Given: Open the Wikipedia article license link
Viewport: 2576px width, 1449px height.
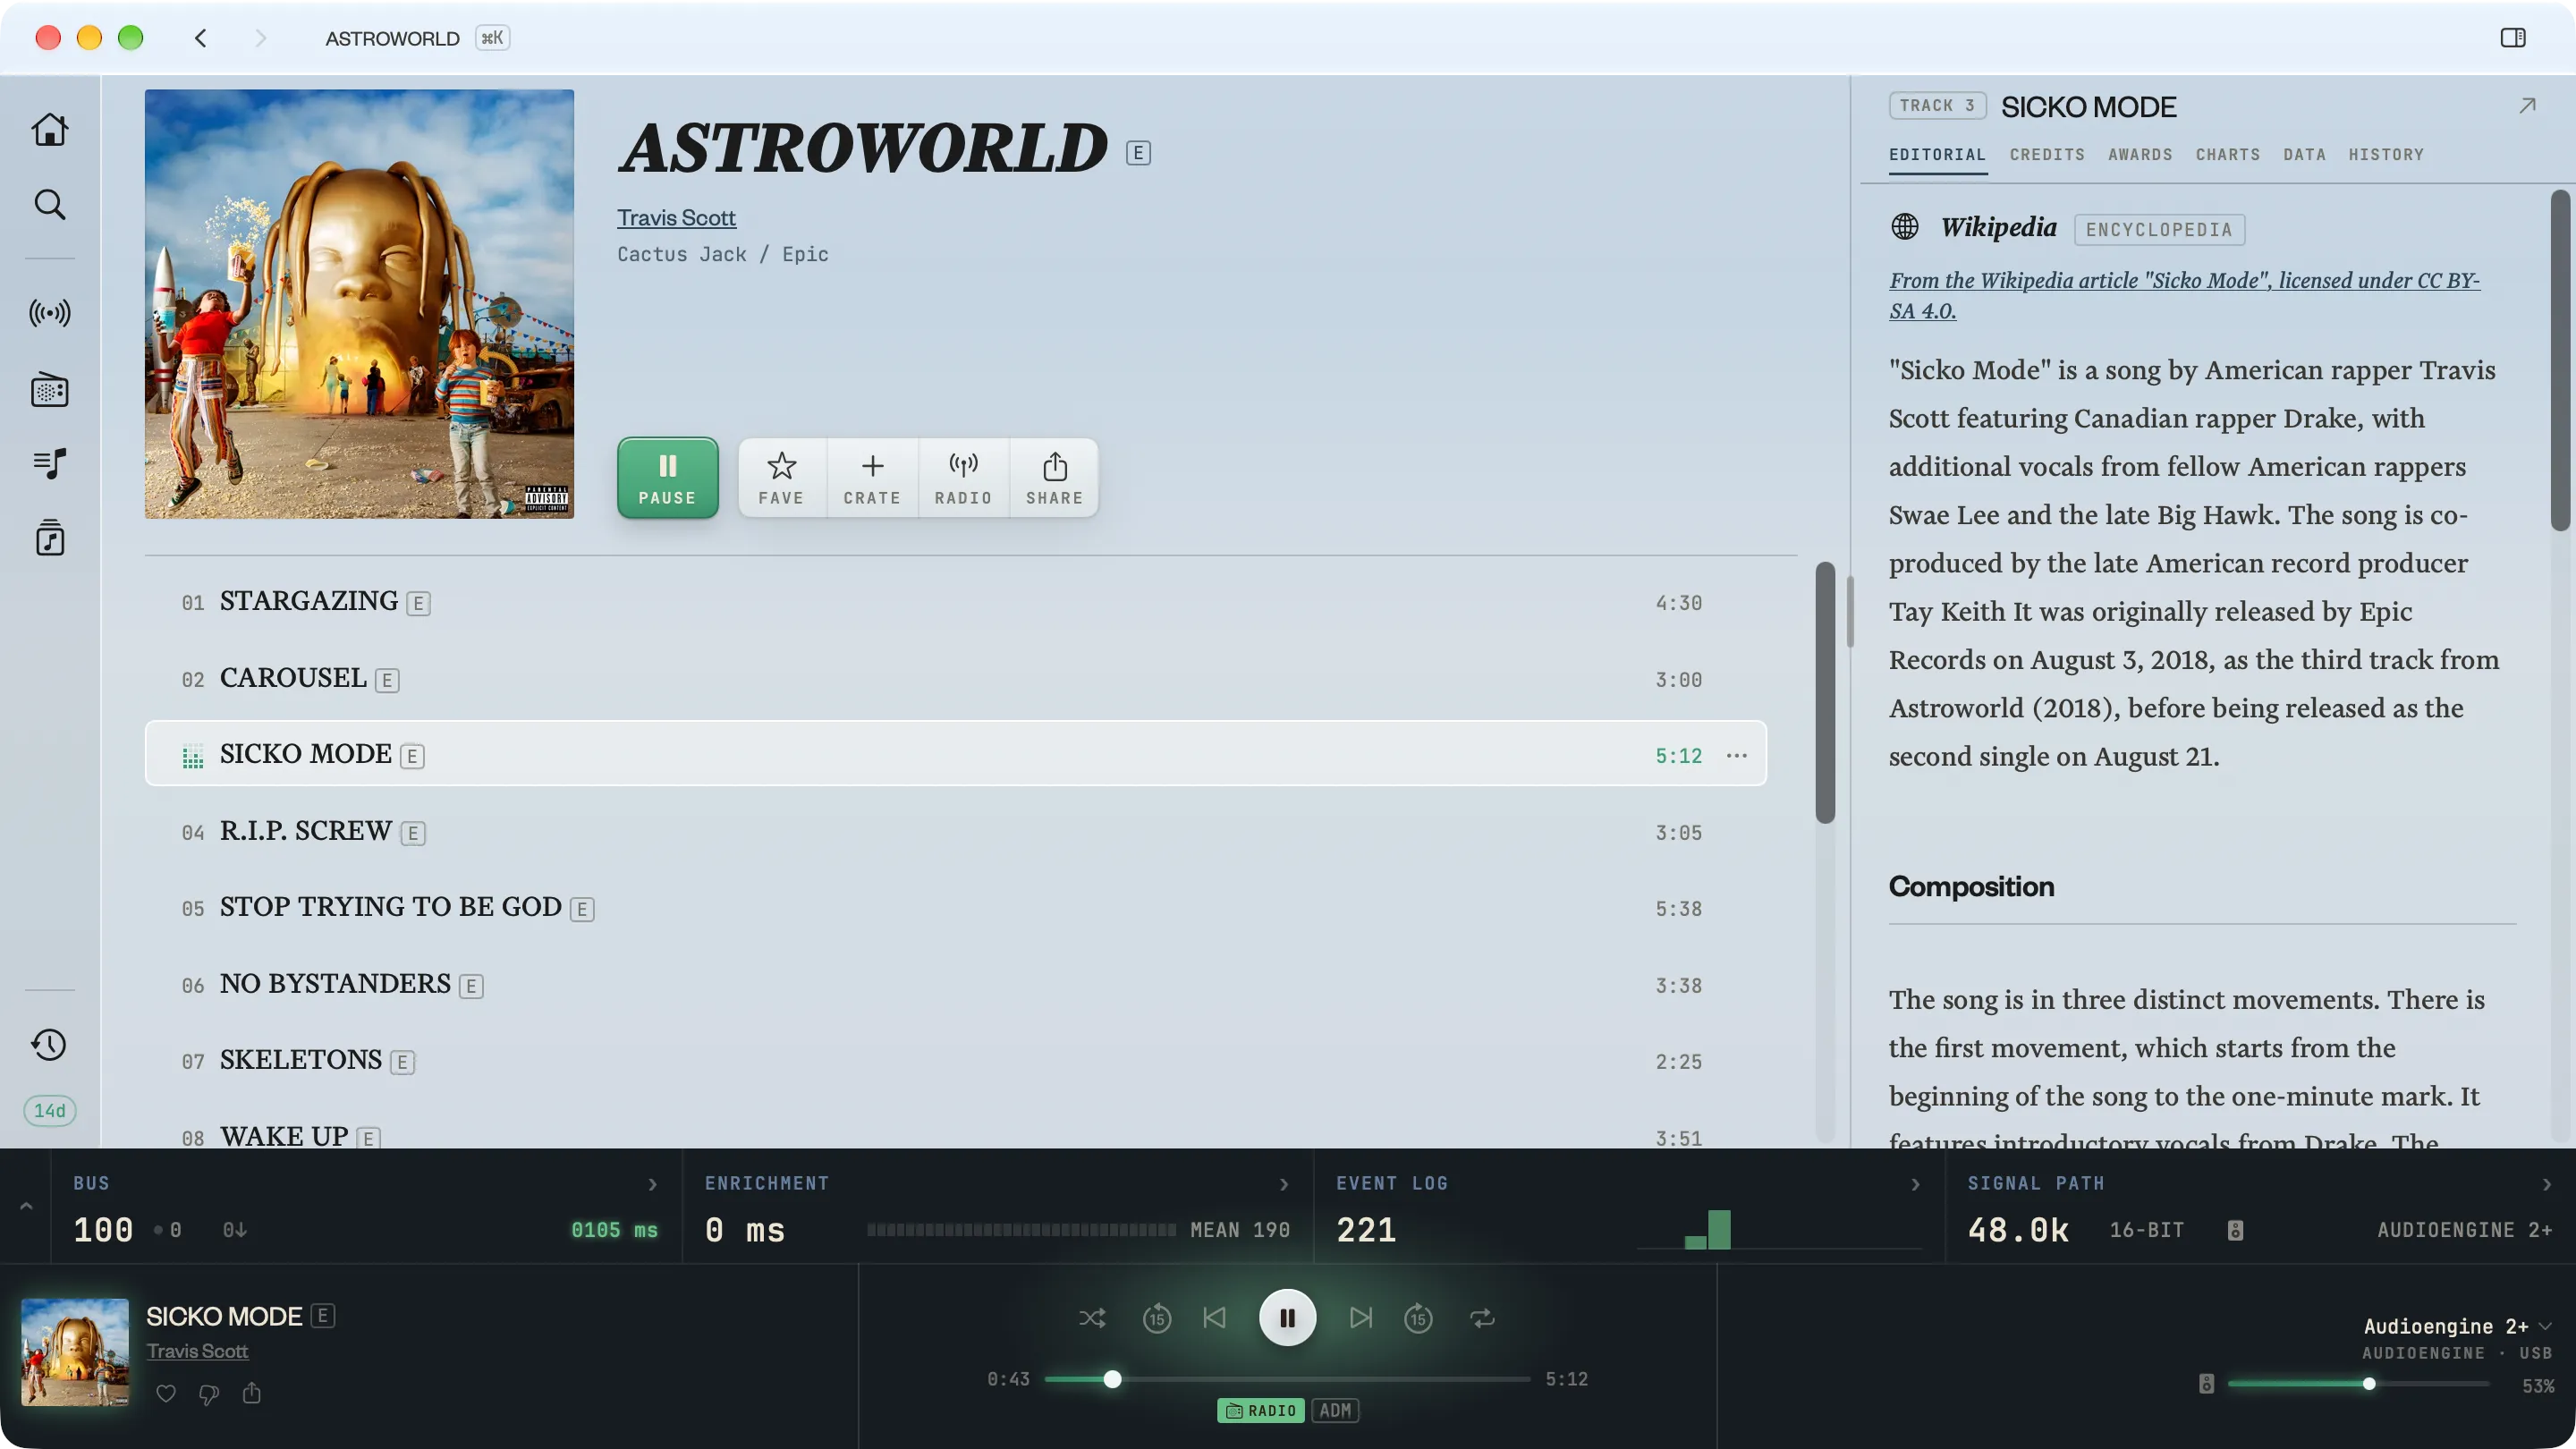Looking at the screenshot, I should click(2184, 295).
